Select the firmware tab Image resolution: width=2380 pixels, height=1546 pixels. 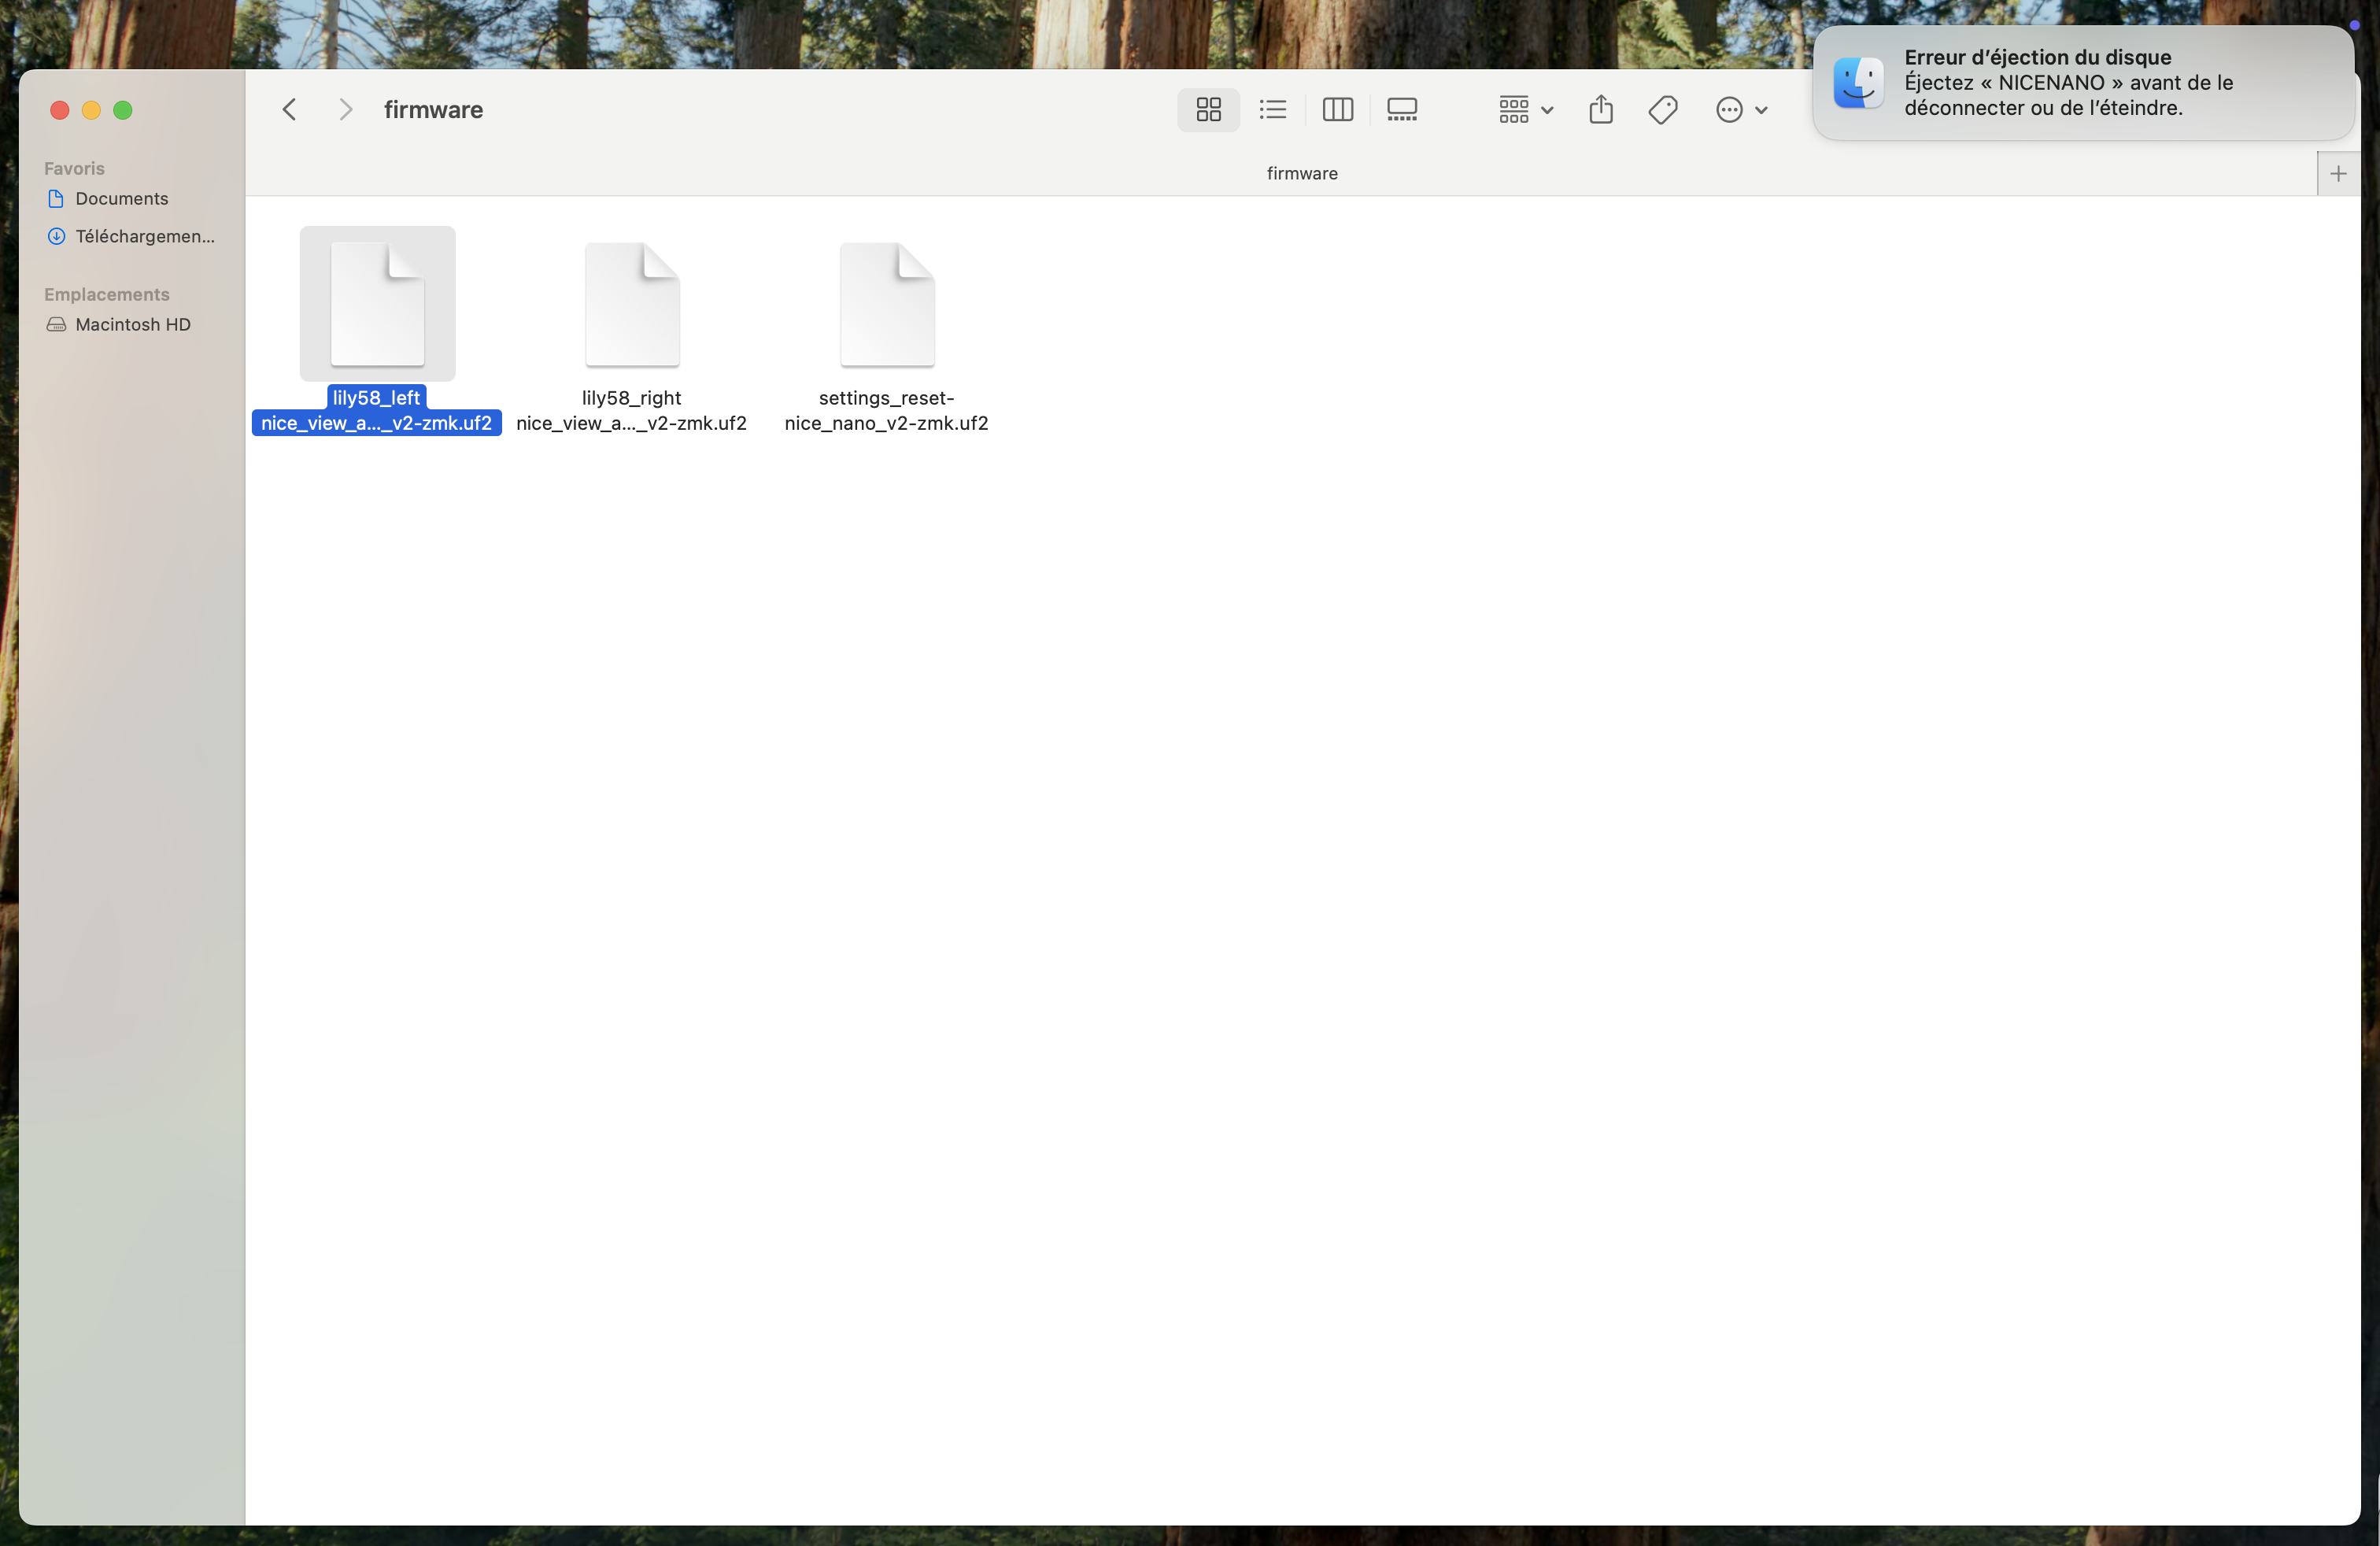[x=1301, y=174]
